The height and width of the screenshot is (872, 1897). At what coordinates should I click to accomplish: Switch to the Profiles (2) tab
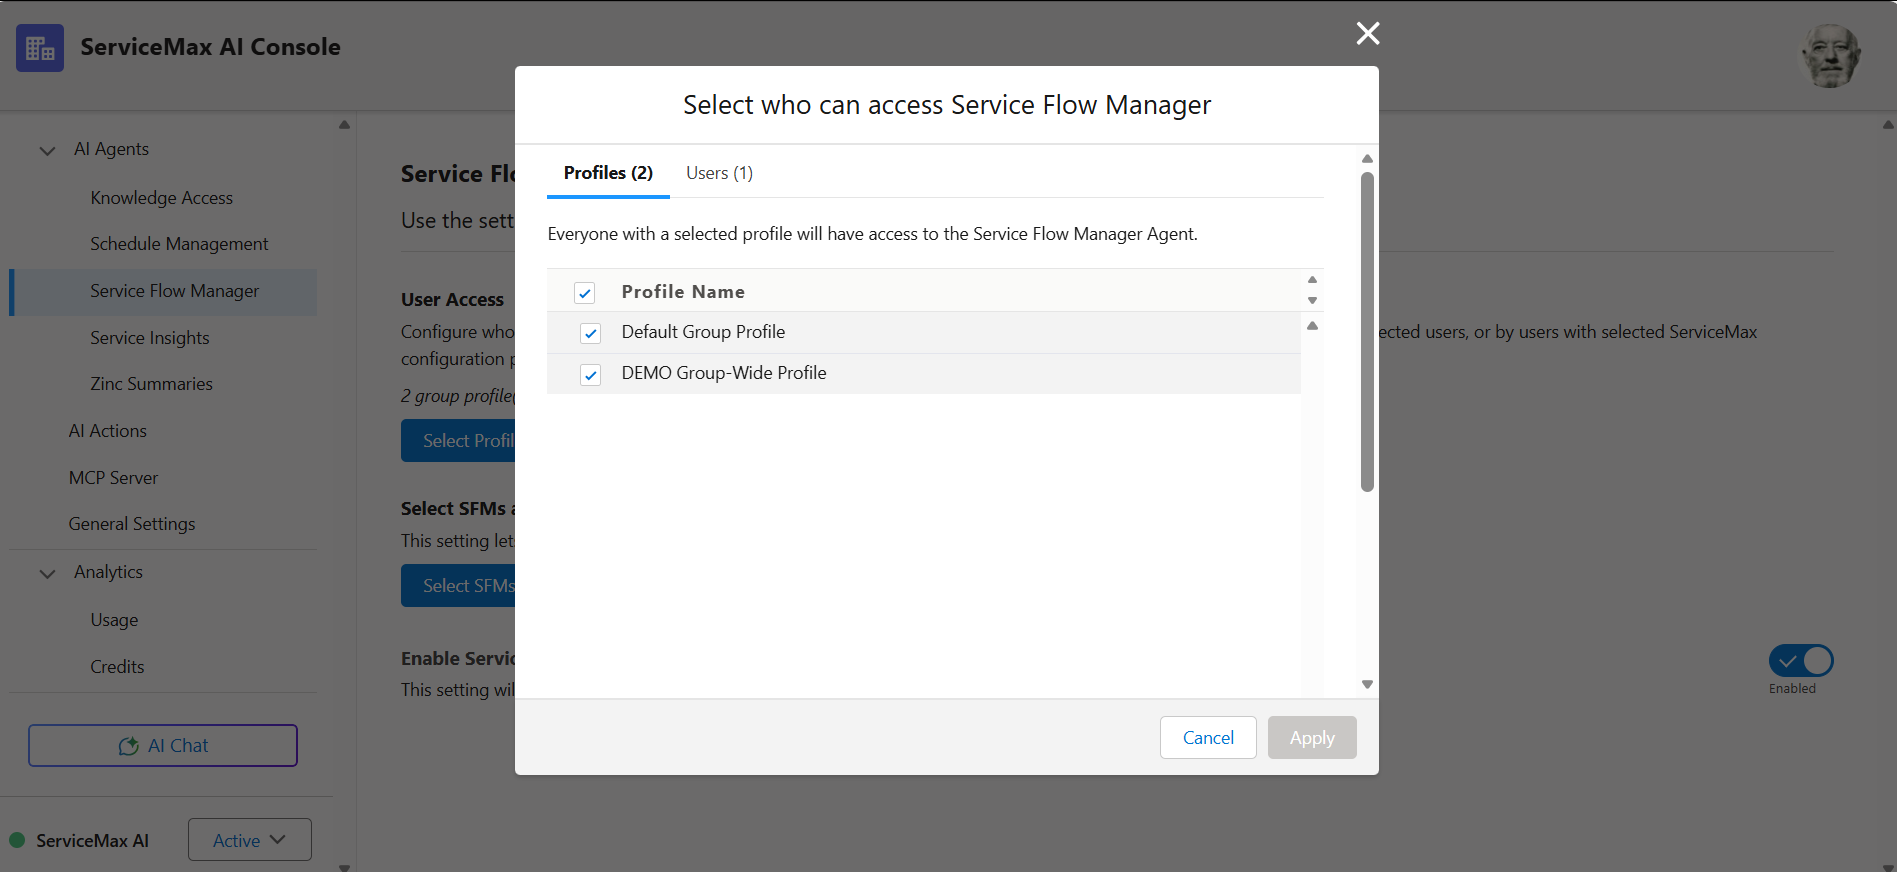[608, 173]
